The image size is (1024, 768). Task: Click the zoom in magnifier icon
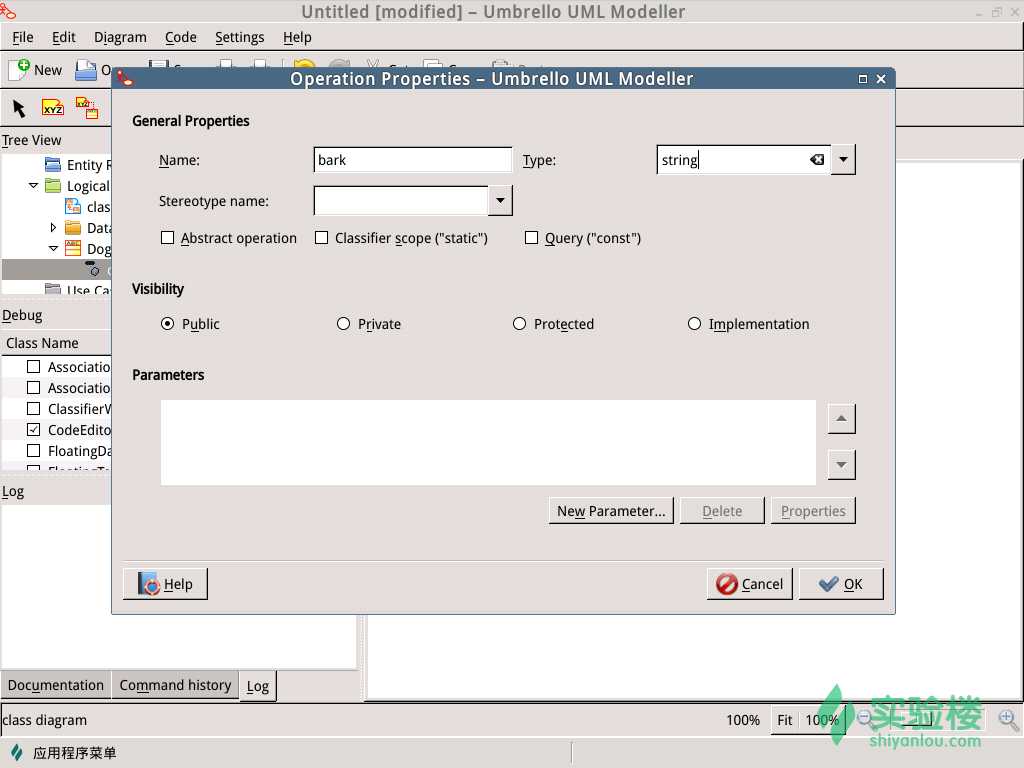(1008, 719)
